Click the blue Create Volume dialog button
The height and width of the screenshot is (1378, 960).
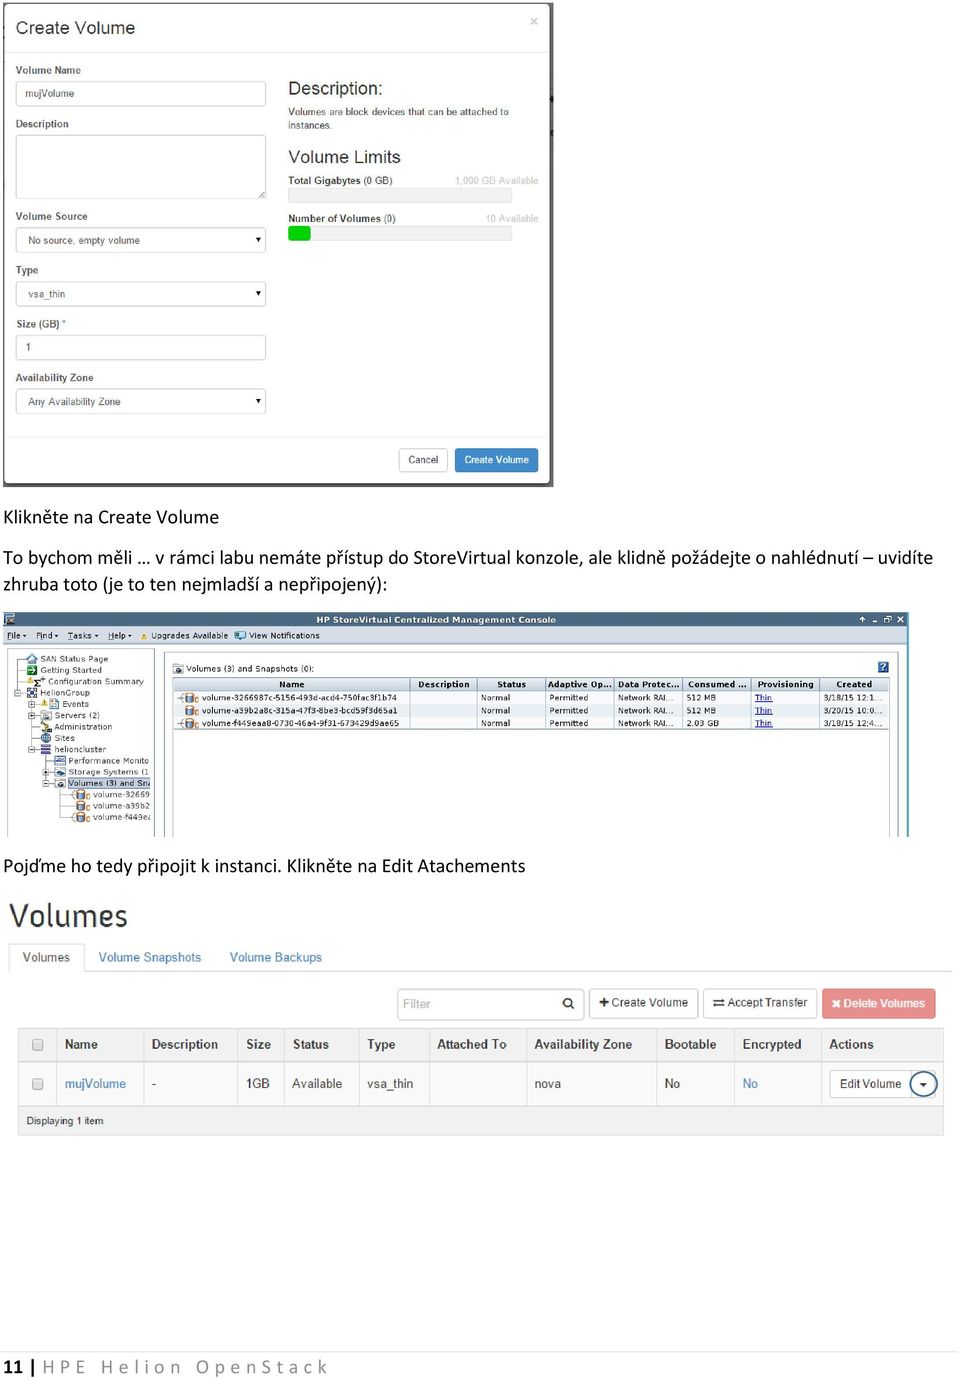(x=496, y=460)
